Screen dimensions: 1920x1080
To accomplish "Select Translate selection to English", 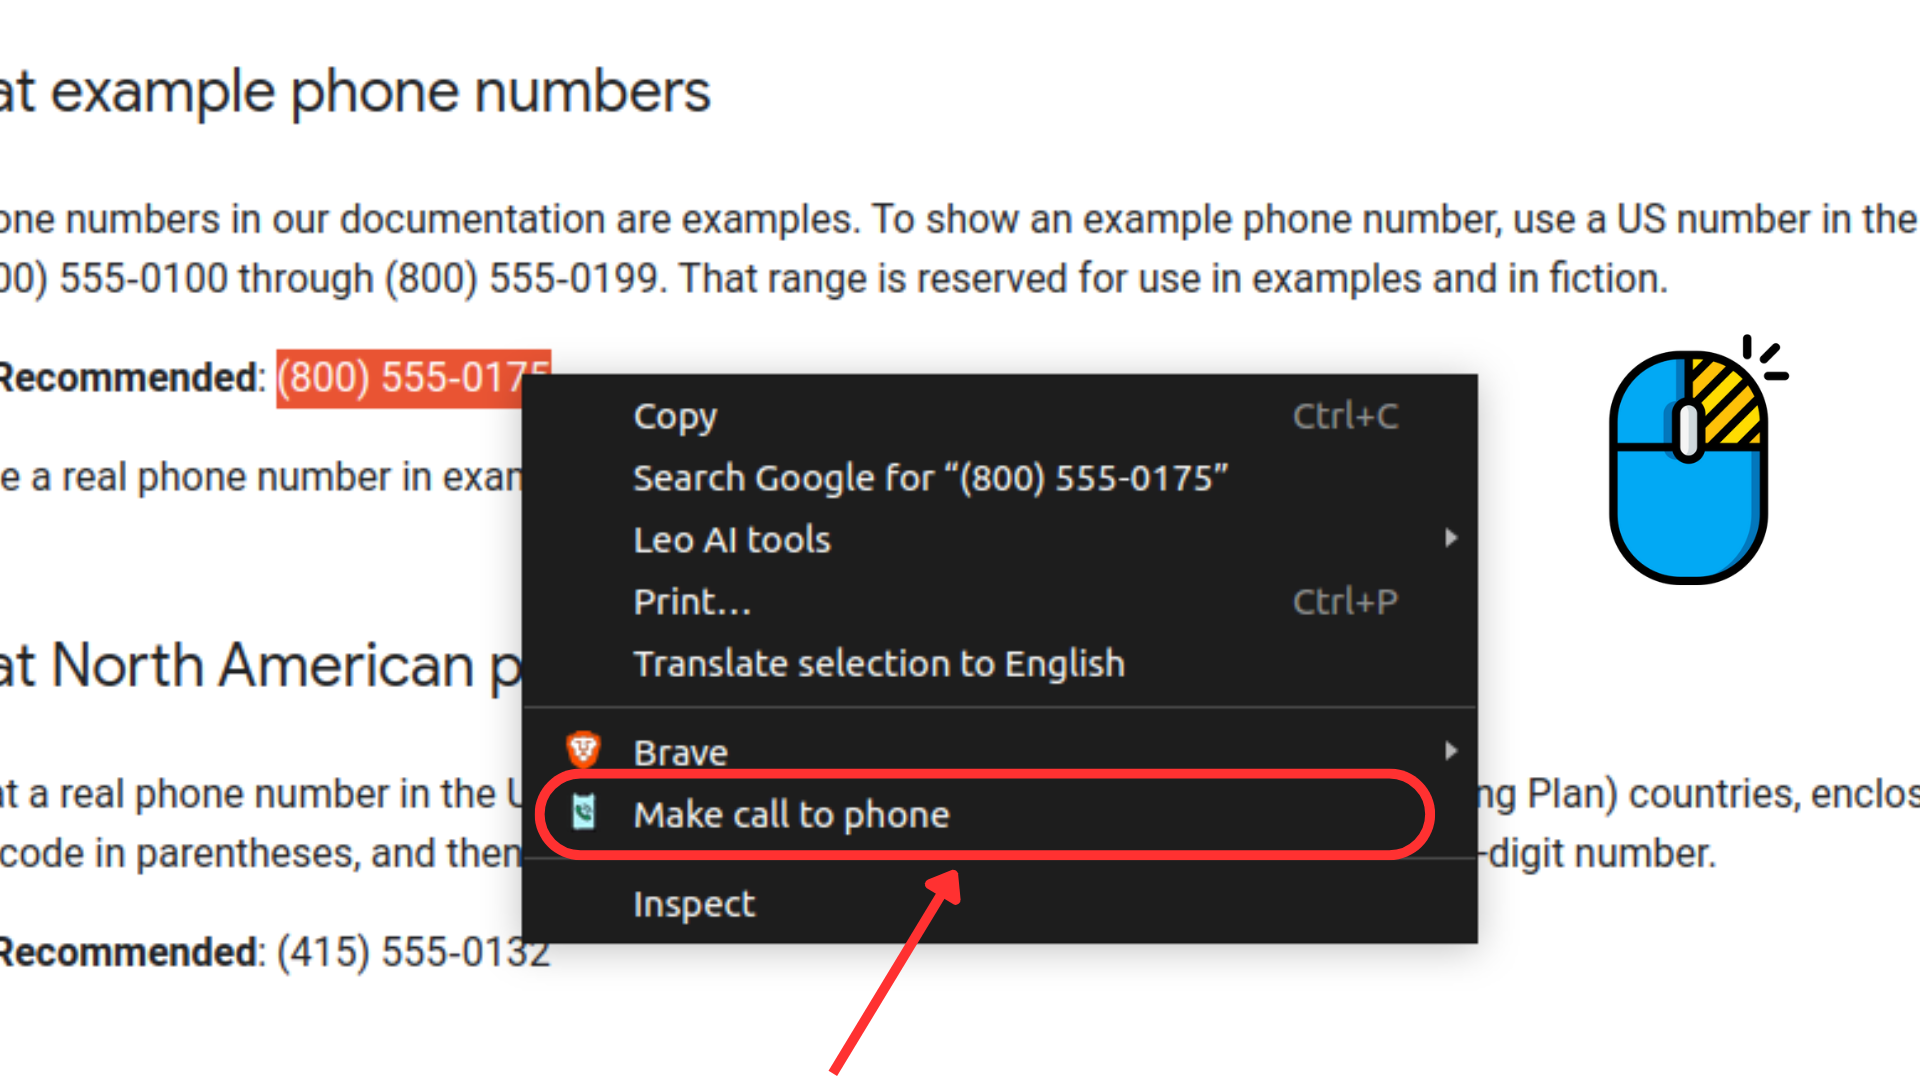I will point(879,664).
